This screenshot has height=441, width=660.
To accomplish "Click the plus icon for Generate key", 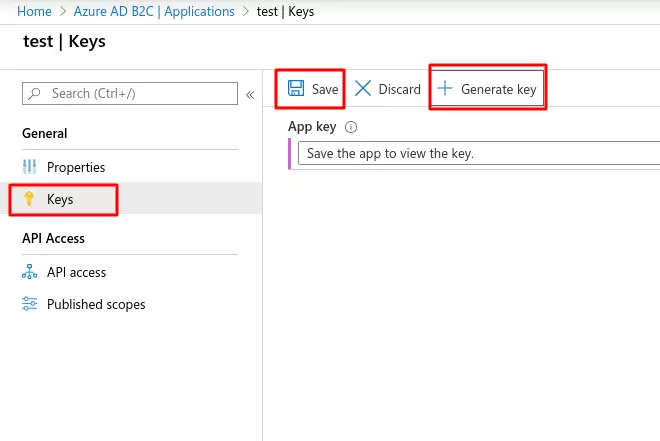I will (x=445, y=88).
